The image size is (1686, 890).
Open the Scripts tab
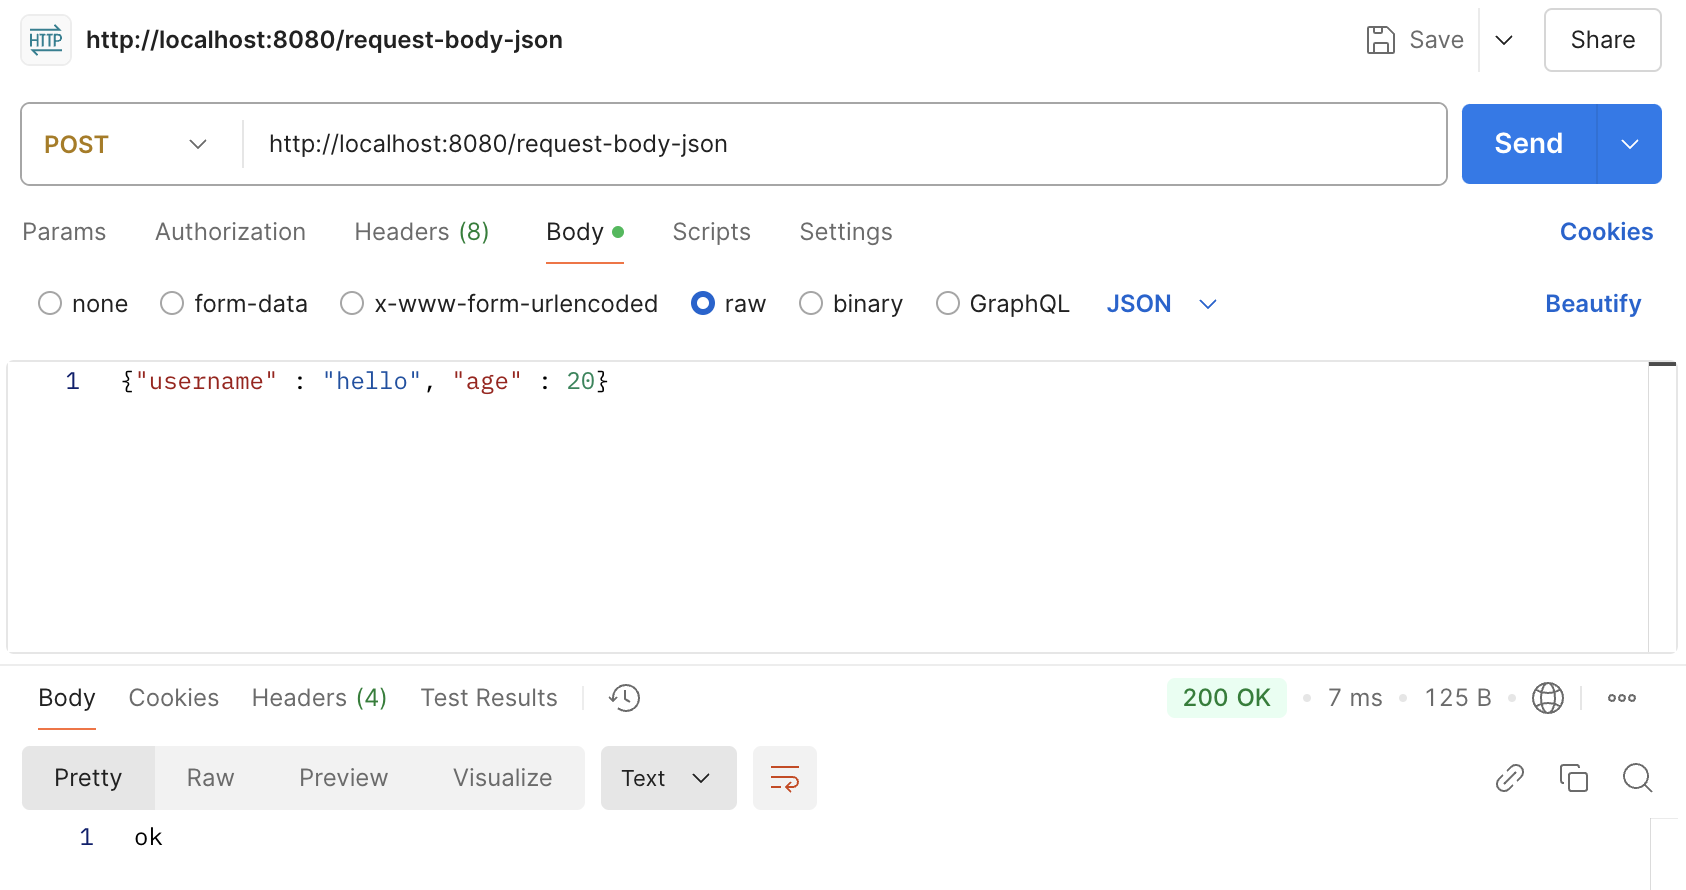[x=711, y=232]
